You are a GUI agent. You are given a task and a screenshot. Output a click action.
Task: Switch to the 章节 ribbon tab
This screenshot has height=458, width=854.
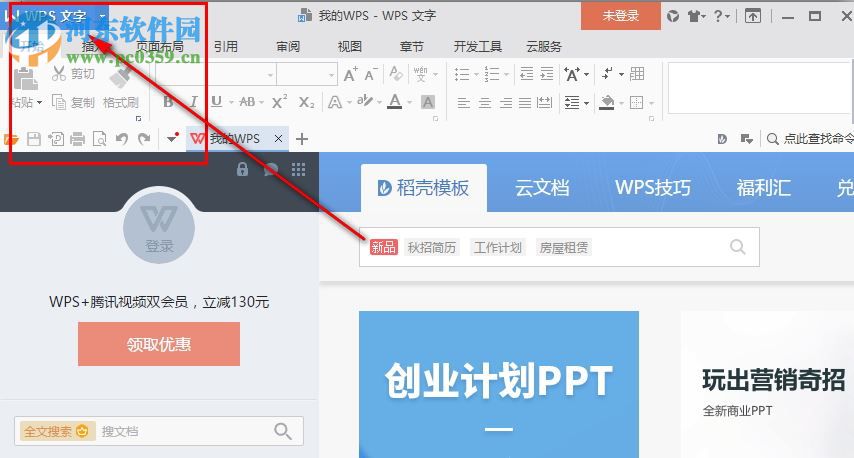pyautogui.click(x=411, y=47)
